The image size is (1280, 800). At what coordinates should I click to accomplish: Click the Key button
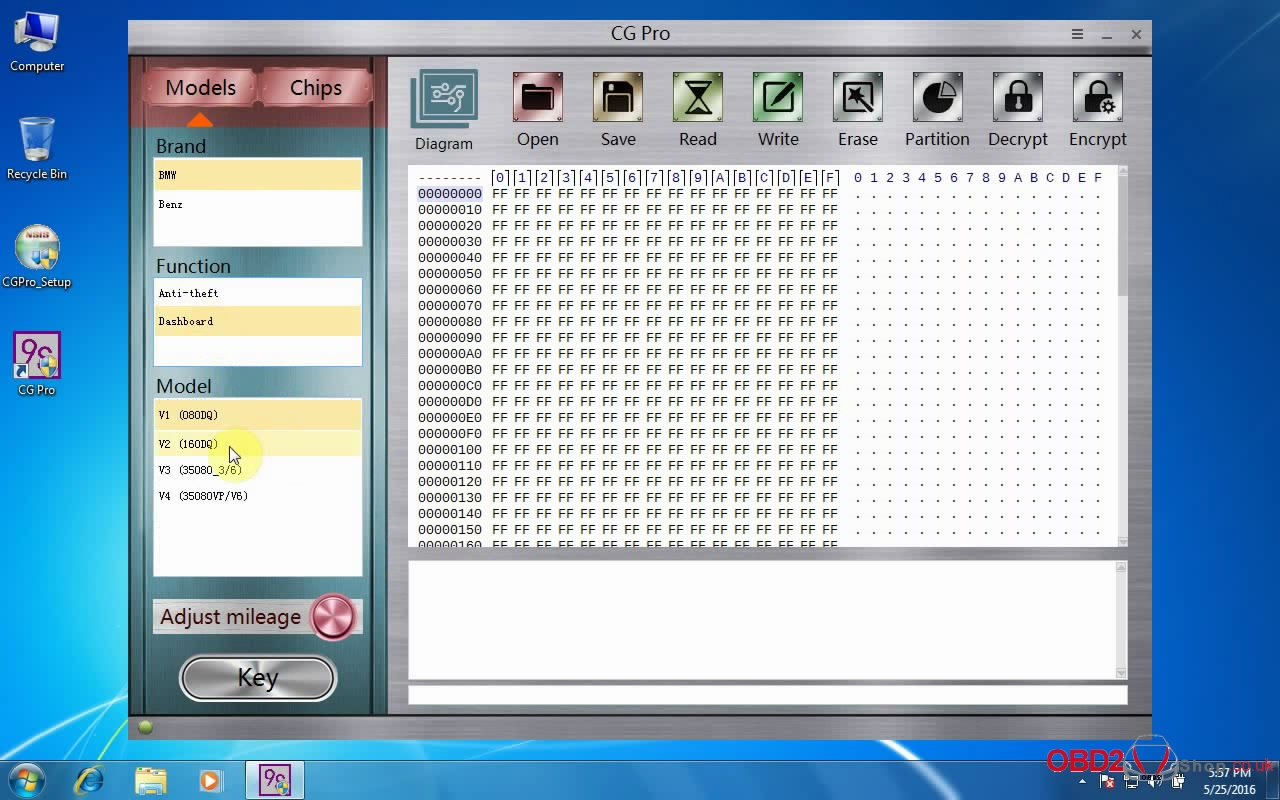click(x=257, y=678)
